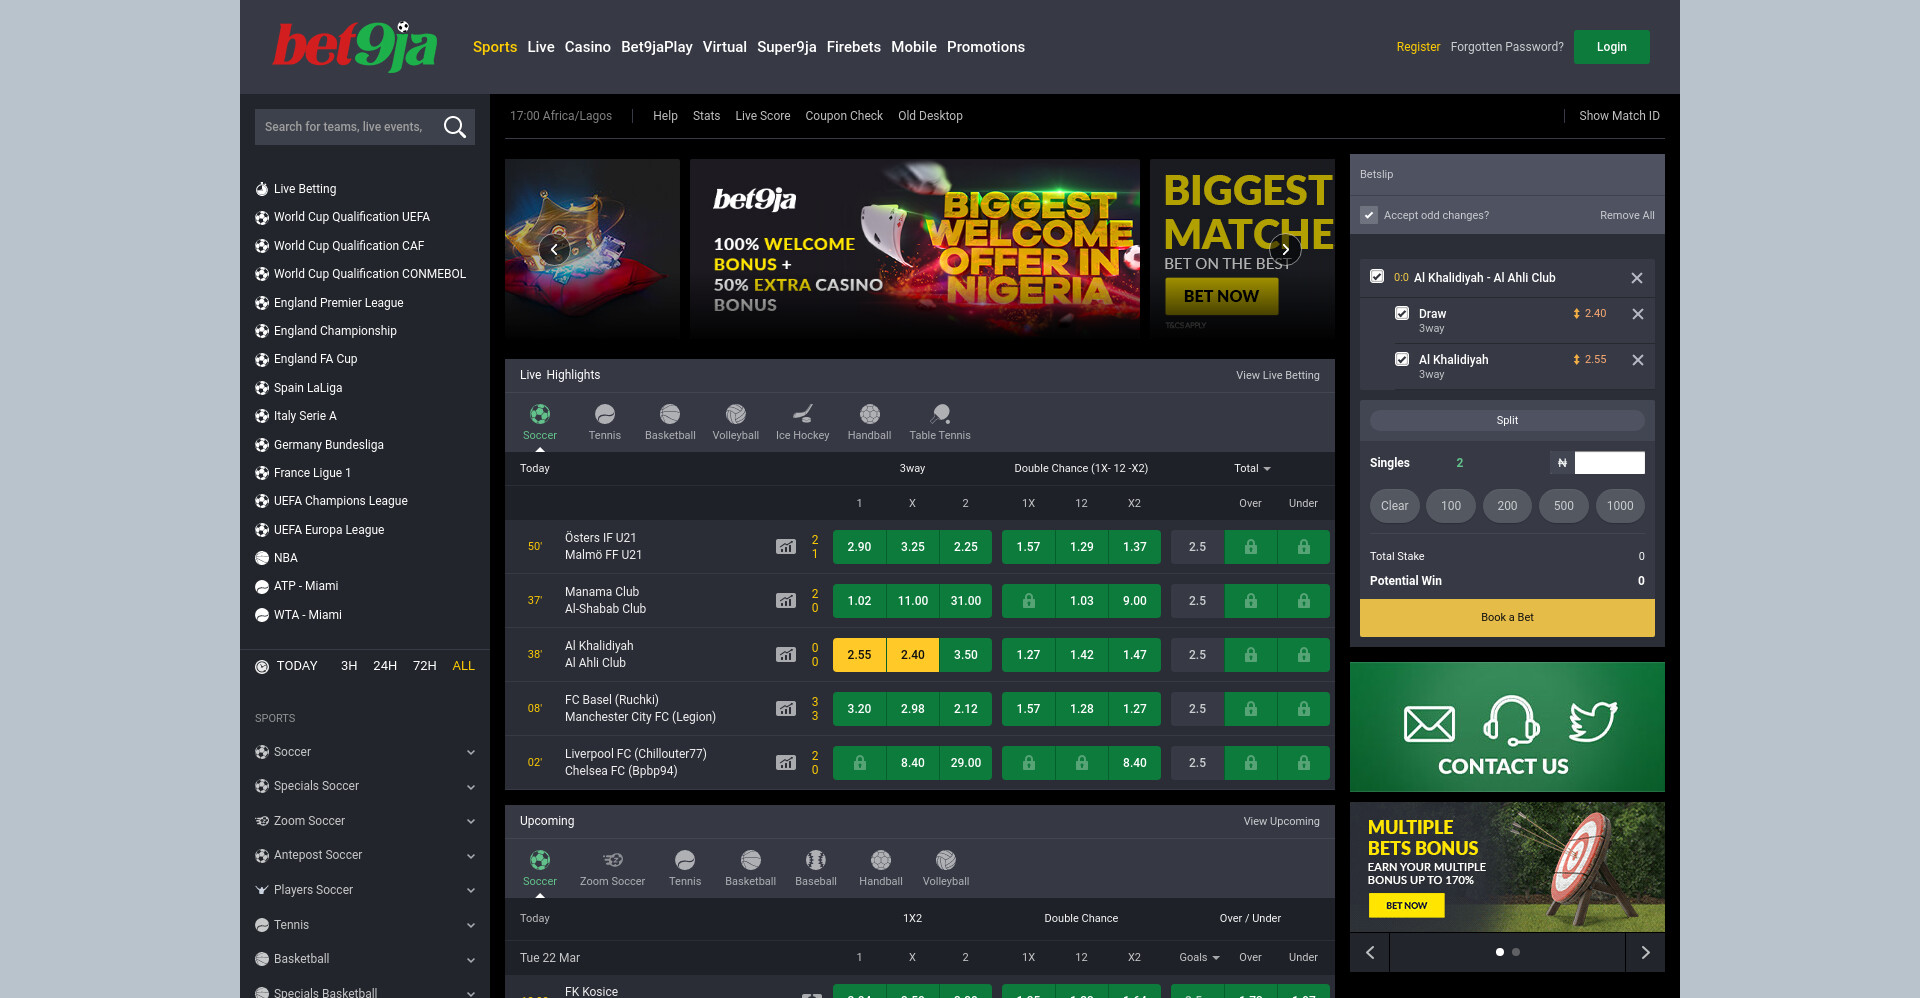
Task: Open the Total dropdown in Live Highlights
Action: click(1252, 468)
